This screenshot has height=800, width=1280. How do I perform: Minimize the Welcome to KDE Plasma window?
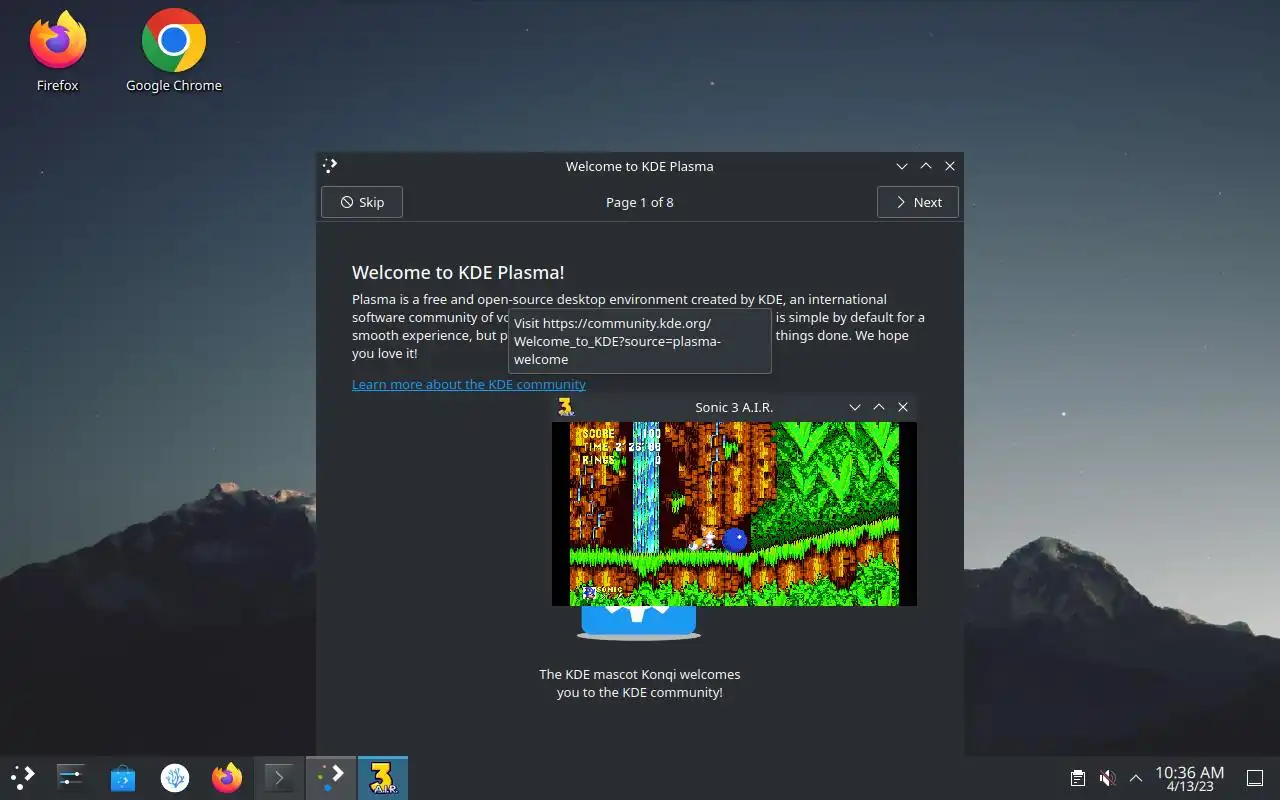902,166
